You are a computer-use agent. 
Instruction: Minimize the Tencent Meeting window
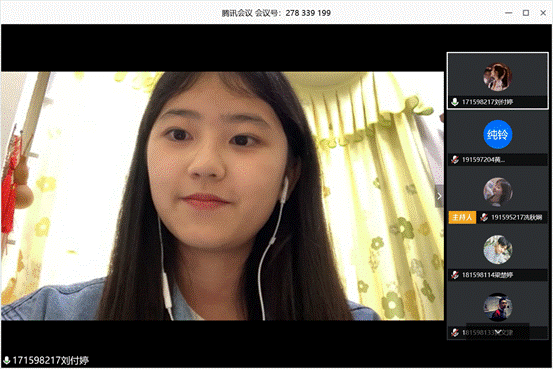pyautogui.click(x=509, y=13)
